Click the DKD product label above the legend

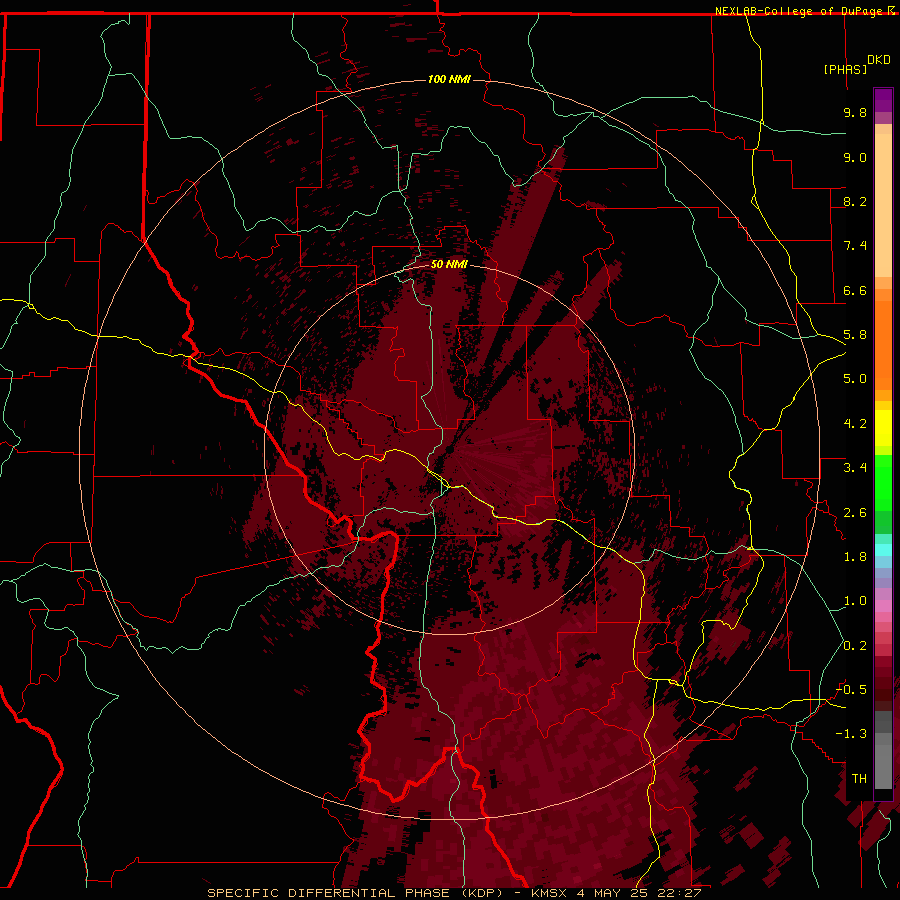tap(878, 60)
